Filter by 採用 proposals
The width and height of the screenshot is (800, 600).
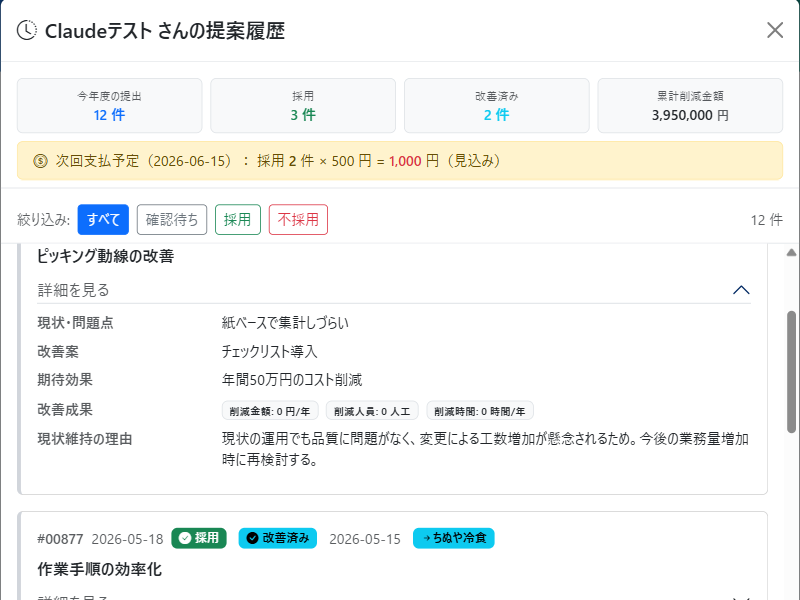click(x=238, y=219)
